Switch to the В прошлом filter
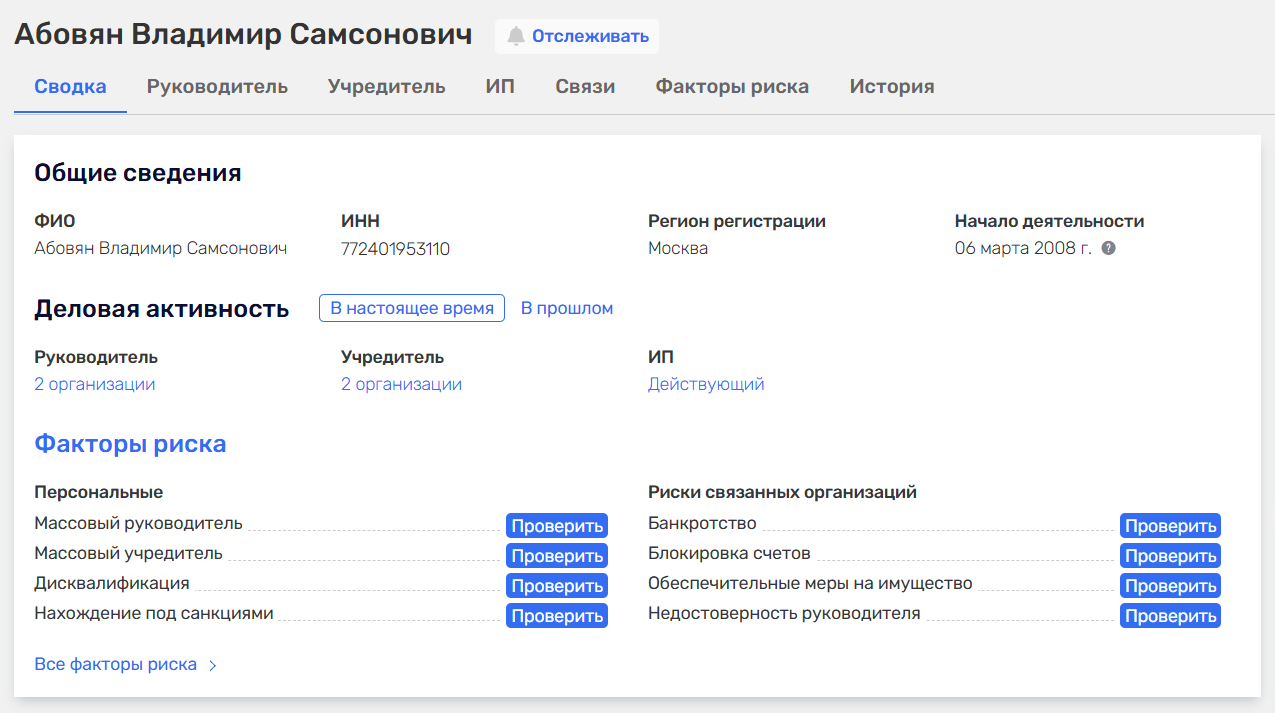 (566, 308)
